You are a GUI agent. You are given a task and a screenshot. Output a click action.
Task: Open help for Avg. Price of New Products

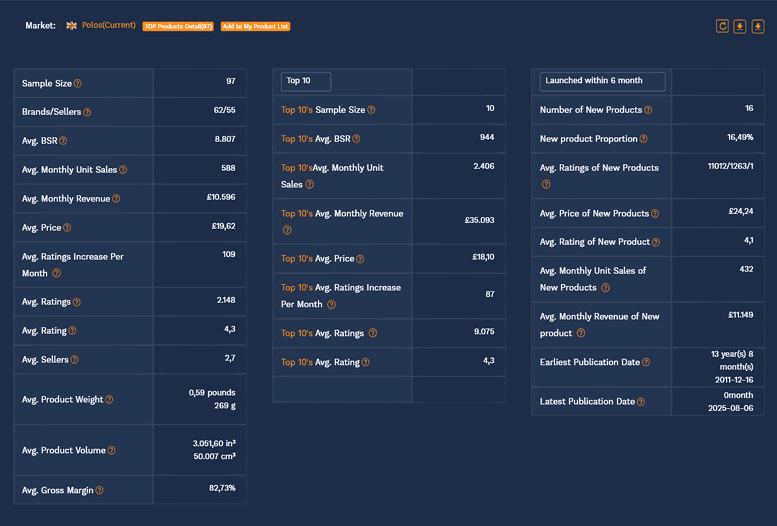[655, 213]
